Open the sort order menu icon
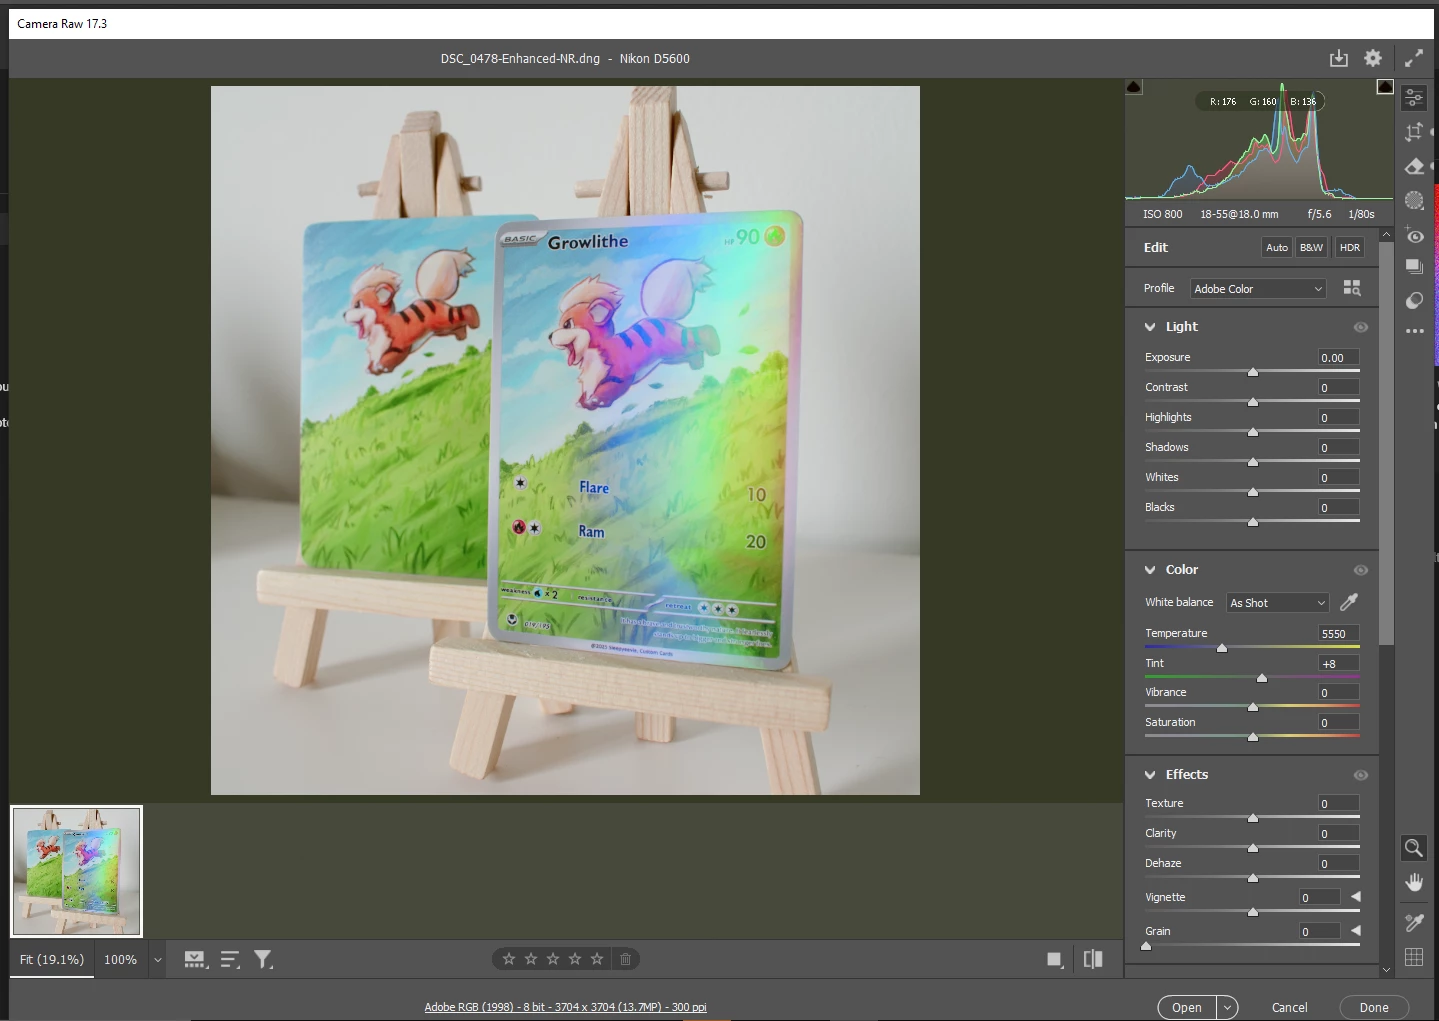Screen dimensions: 1439x1021 click(x=230, y=960)
